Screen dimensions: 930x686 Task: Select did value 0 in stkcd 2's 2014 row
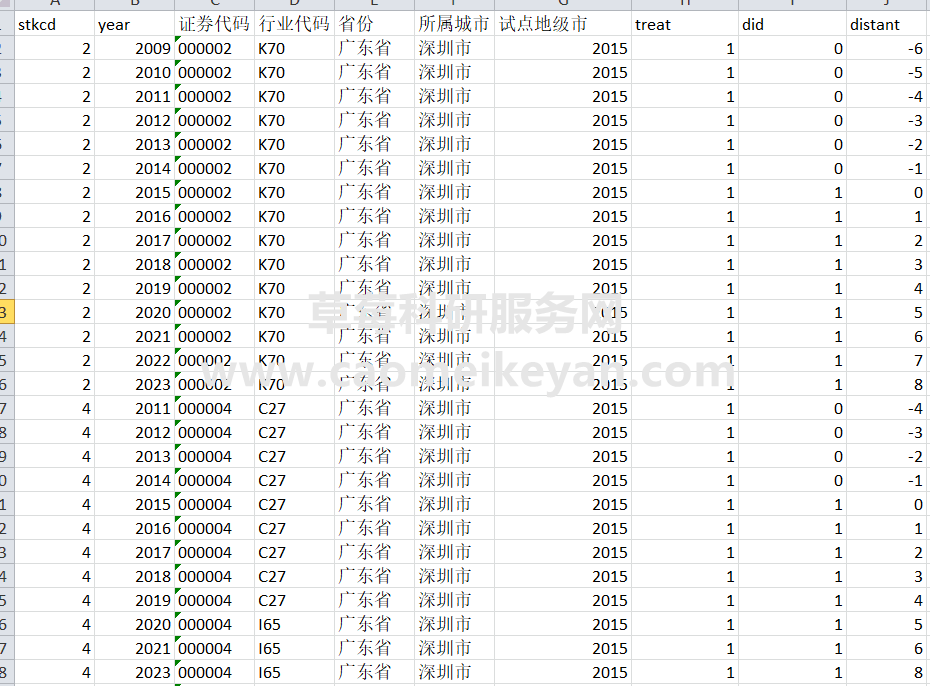click(792, 168)
